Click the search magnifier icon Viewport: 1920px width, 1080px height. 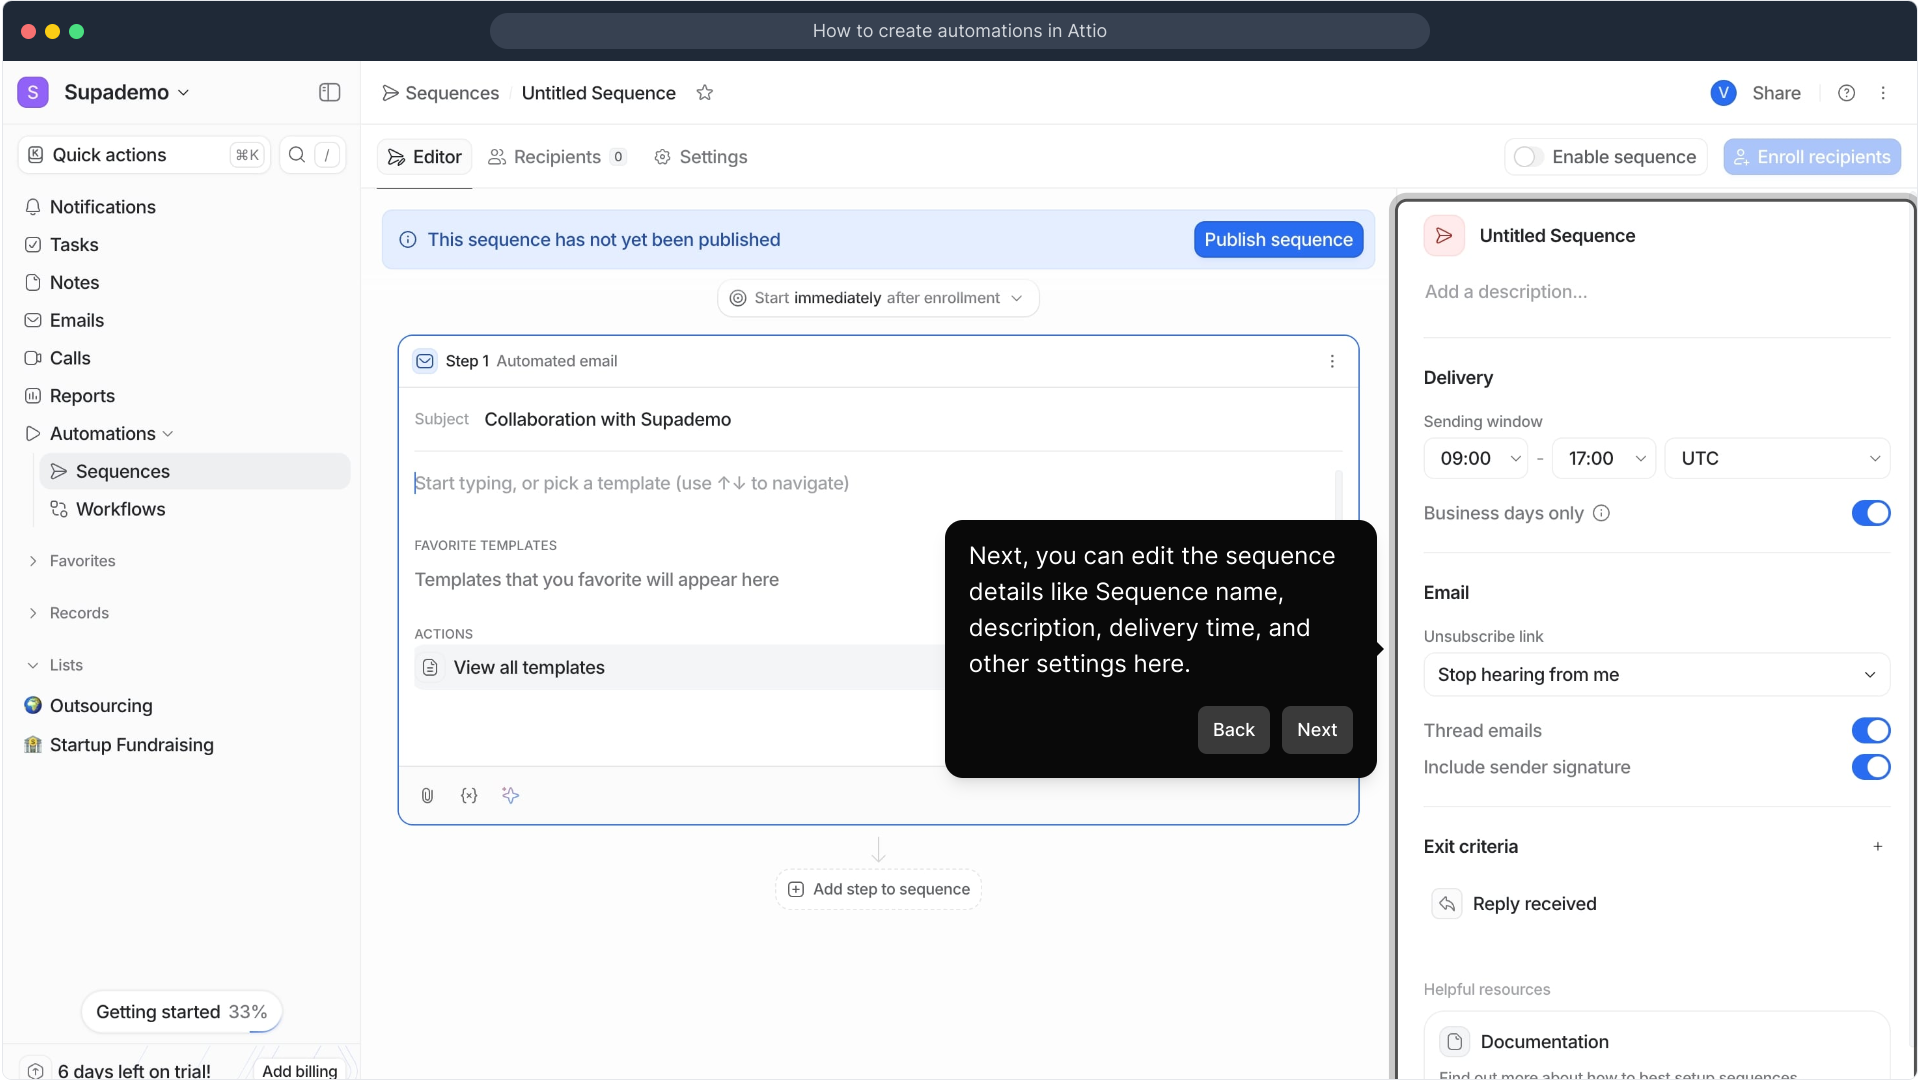297,155
